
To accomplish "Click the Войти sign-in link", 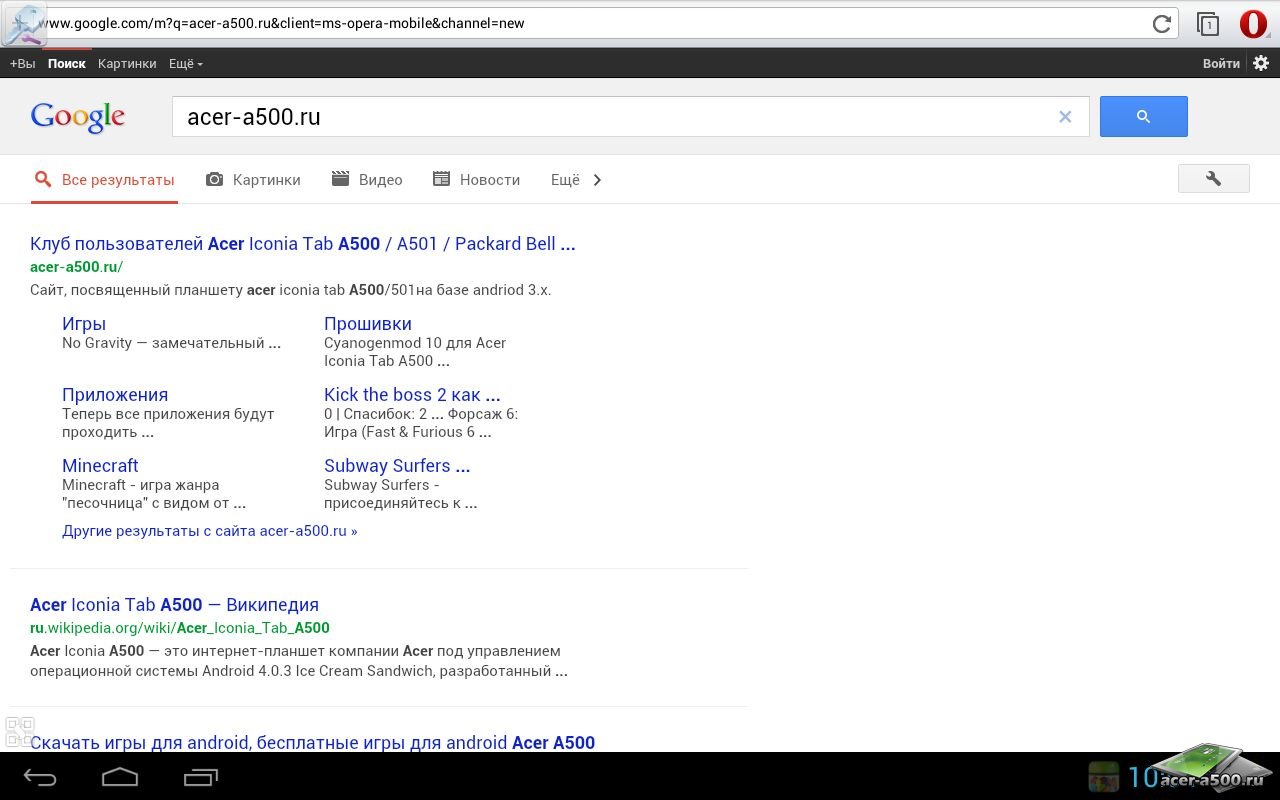I will pyautogui.click(x=1221, y=63).
